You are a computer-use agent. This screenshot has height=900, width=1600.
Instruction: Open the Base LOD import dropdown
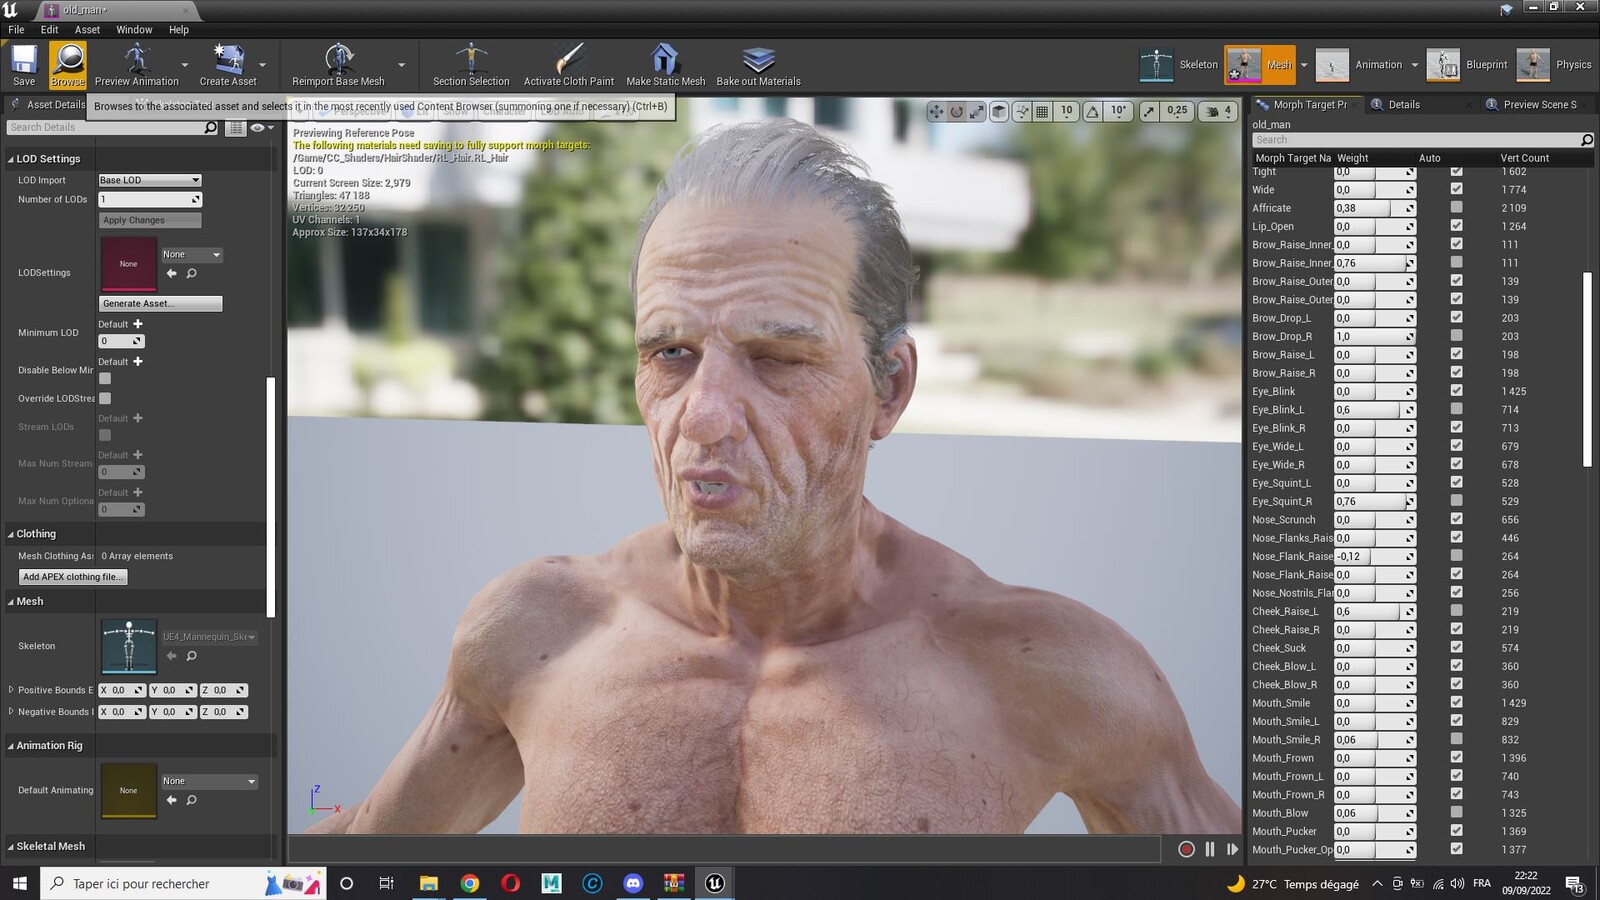click(150, 180)
